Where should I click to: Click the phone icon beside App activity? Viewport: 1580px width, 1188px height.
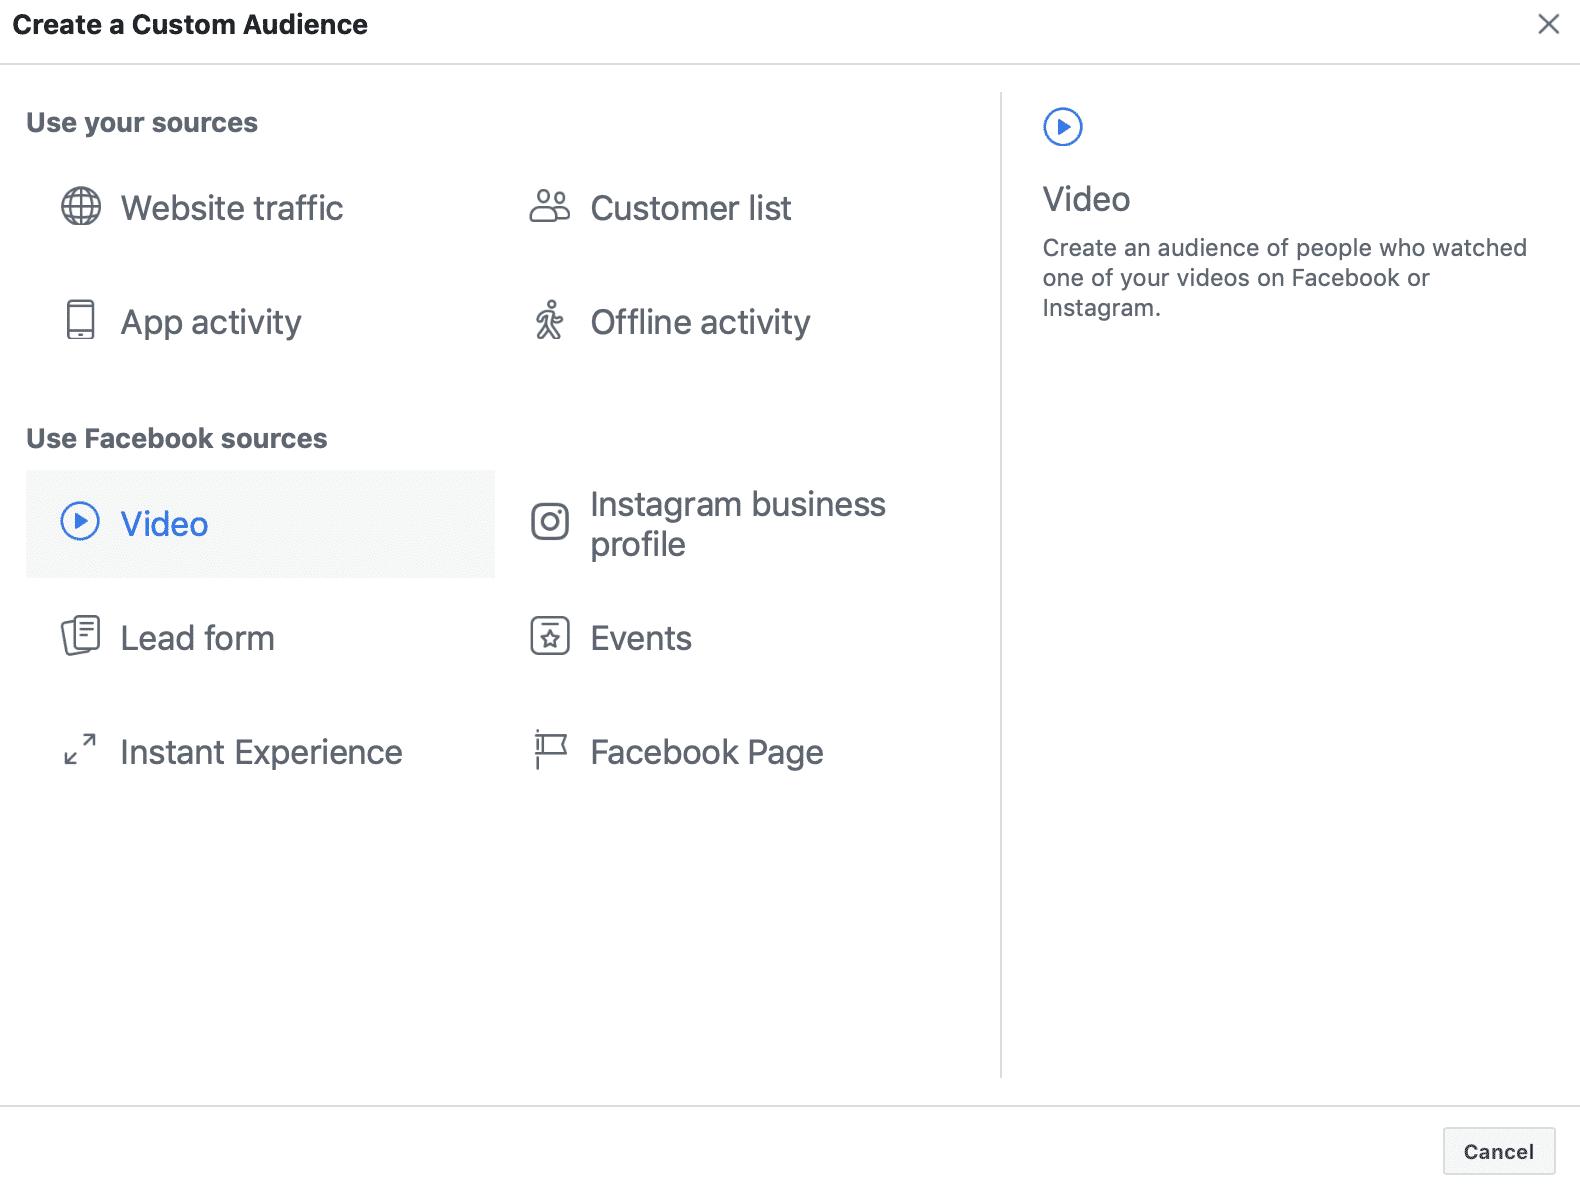(81, 320)
